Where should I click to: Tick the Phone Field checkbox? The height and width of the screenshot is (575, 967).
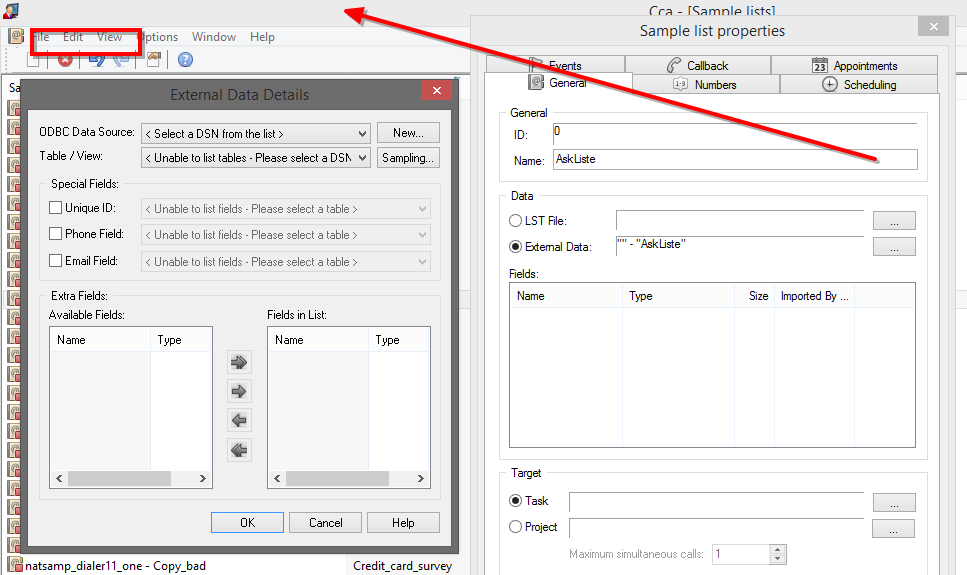click(x=56, y=234)
